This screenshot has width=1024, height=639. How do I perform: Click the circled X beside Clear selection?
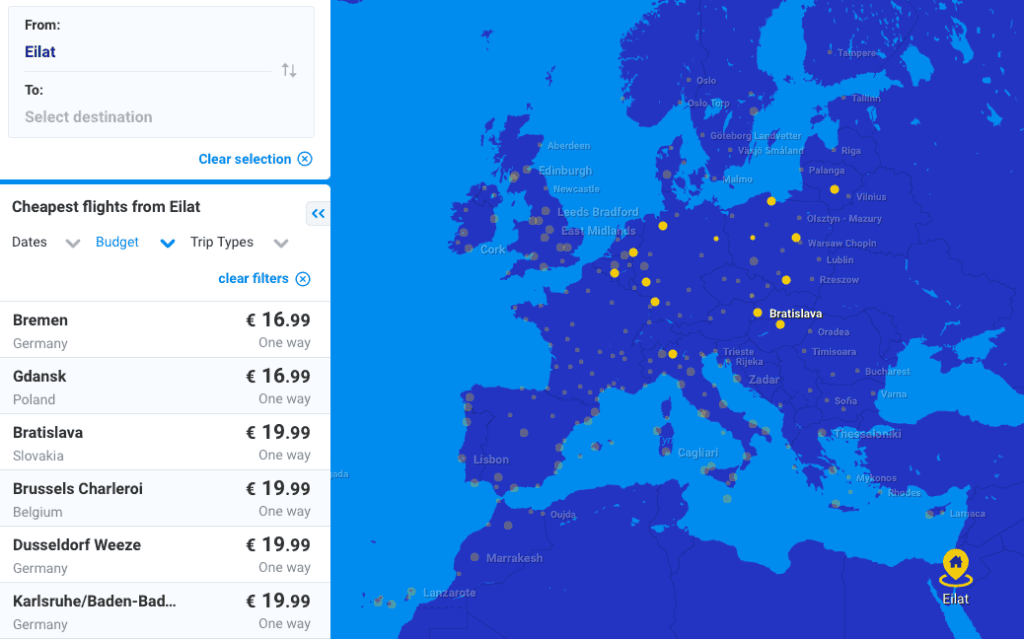coord(305,159)
